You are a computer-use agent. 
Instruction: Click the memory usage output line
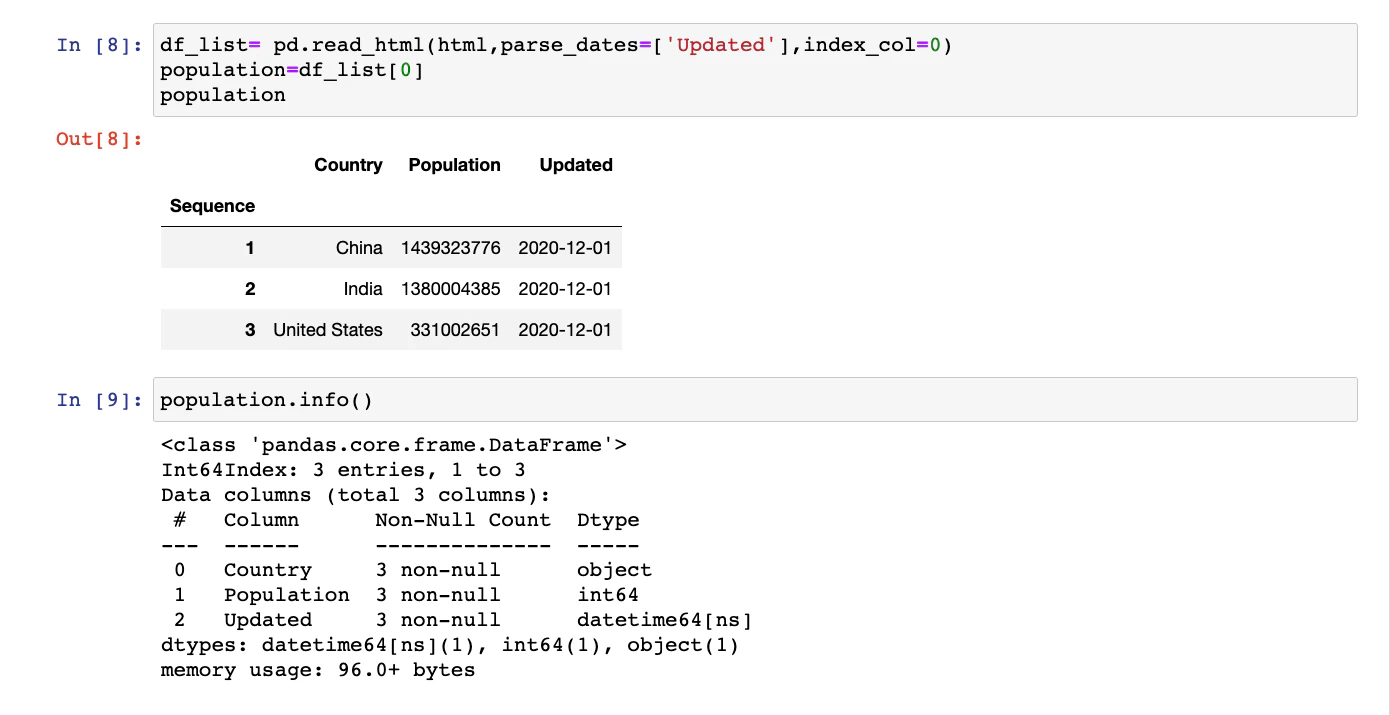(x=316, y=669)
